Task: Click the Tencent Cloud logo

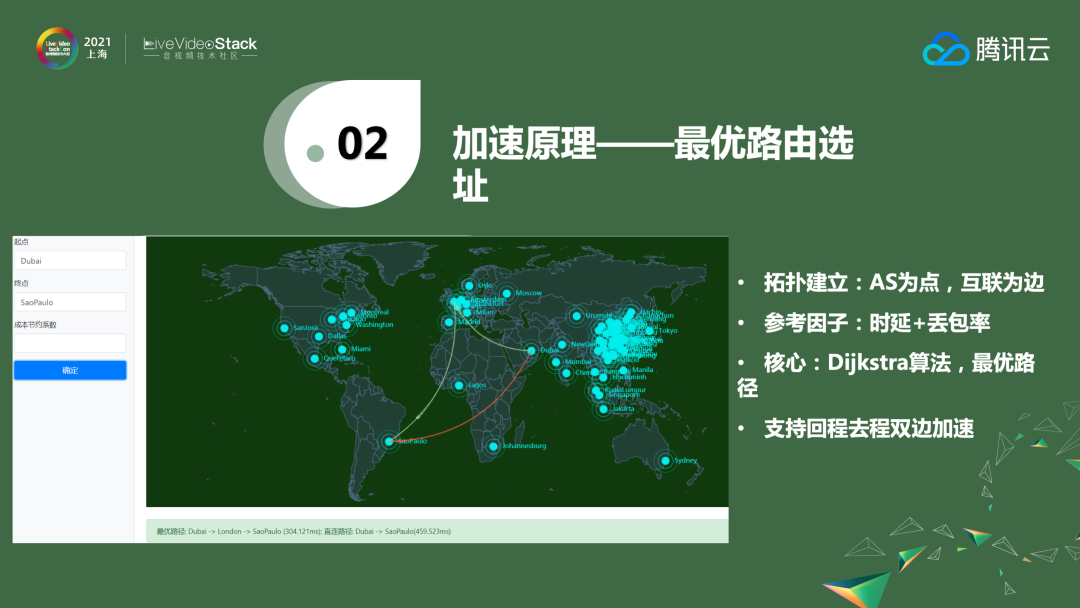Action: 985,47
